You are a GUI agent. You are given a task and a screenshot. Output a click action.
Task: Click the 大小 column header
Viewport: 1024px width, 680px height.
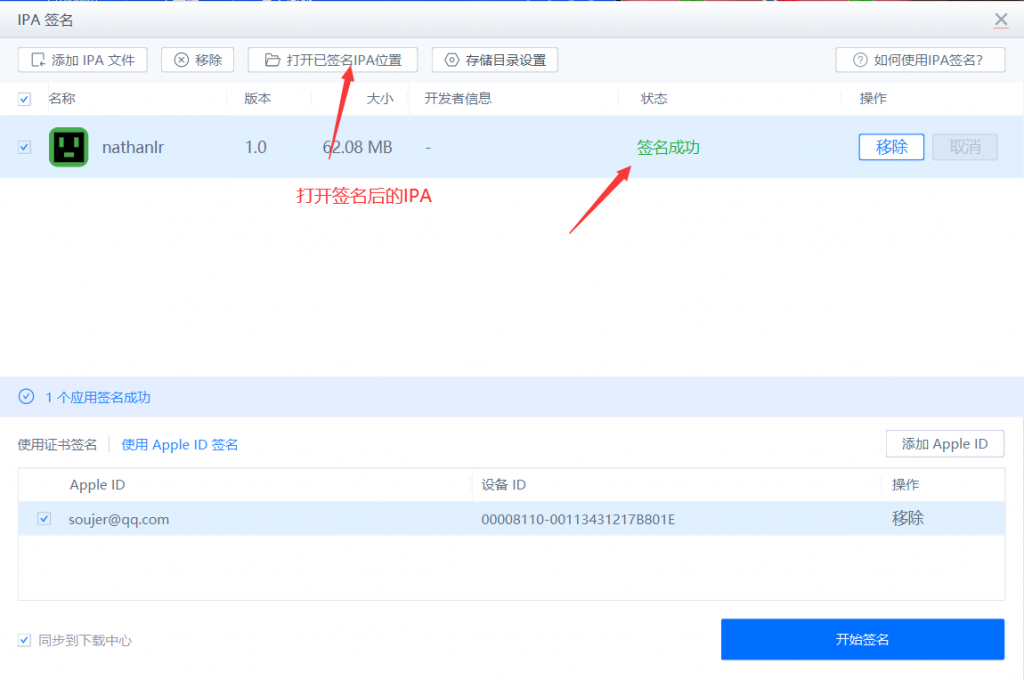(379, 99)
